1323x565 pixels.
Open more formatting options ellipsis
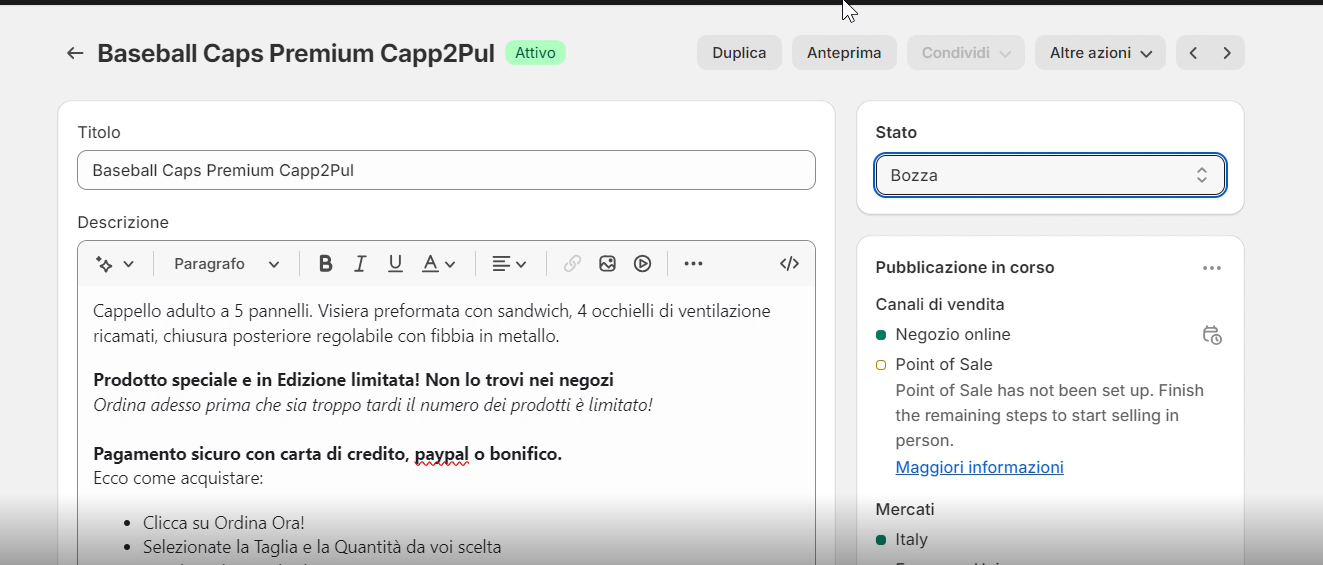pos(693,264)
